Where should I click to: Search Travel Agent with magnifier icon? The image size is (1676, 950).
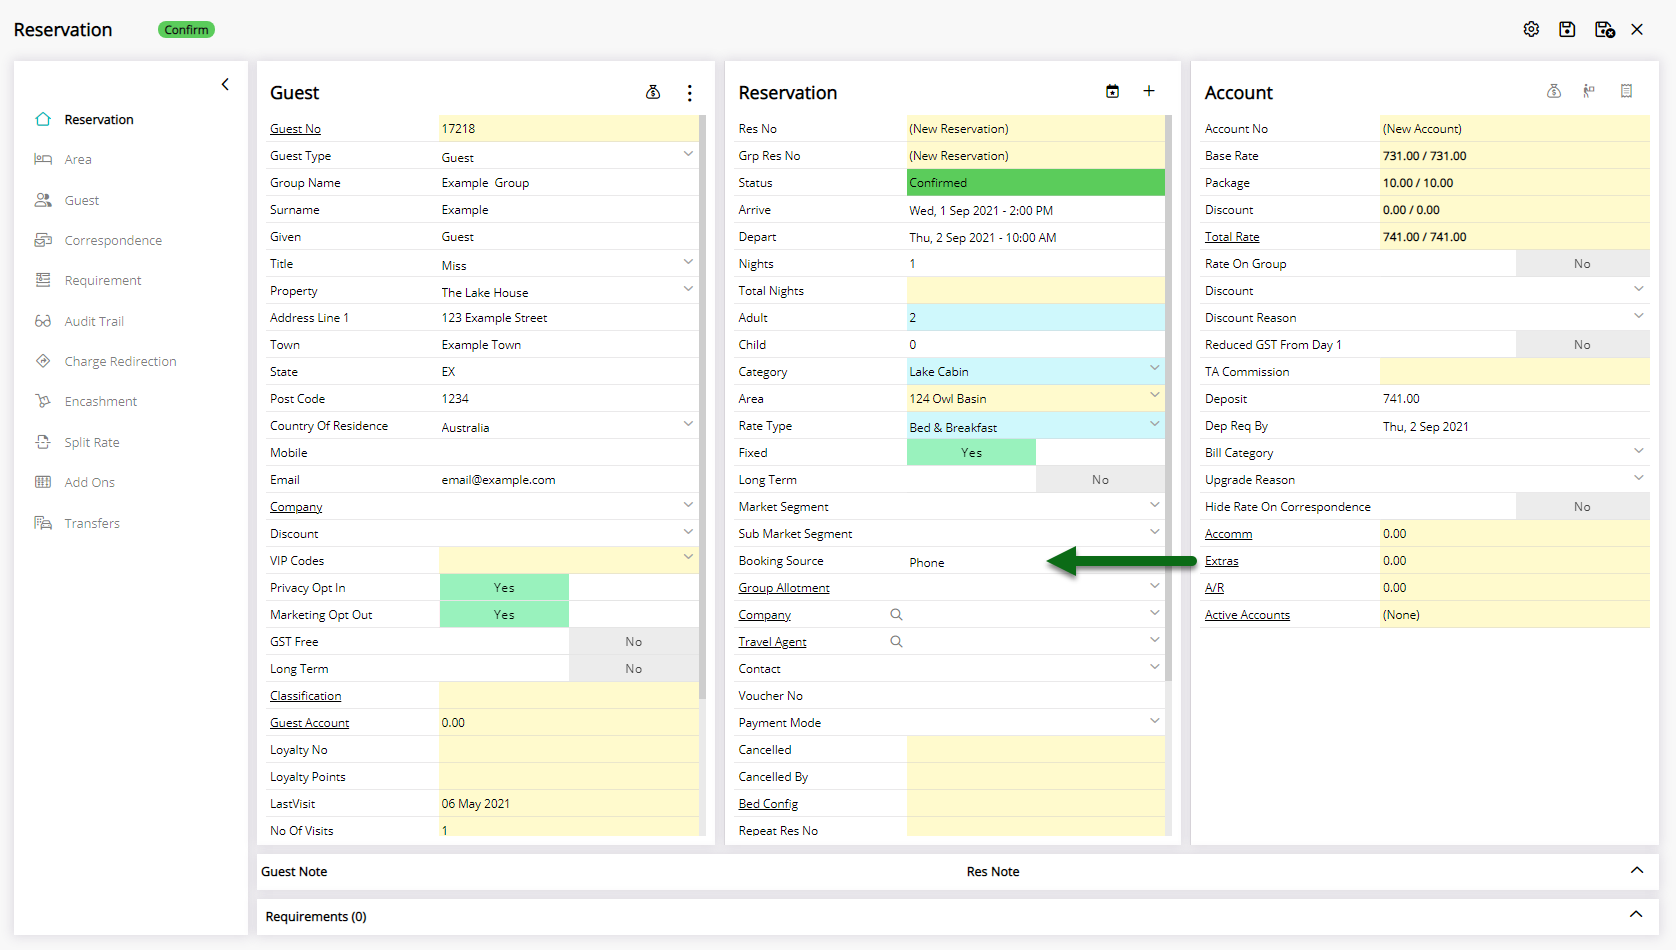(896, 642)
